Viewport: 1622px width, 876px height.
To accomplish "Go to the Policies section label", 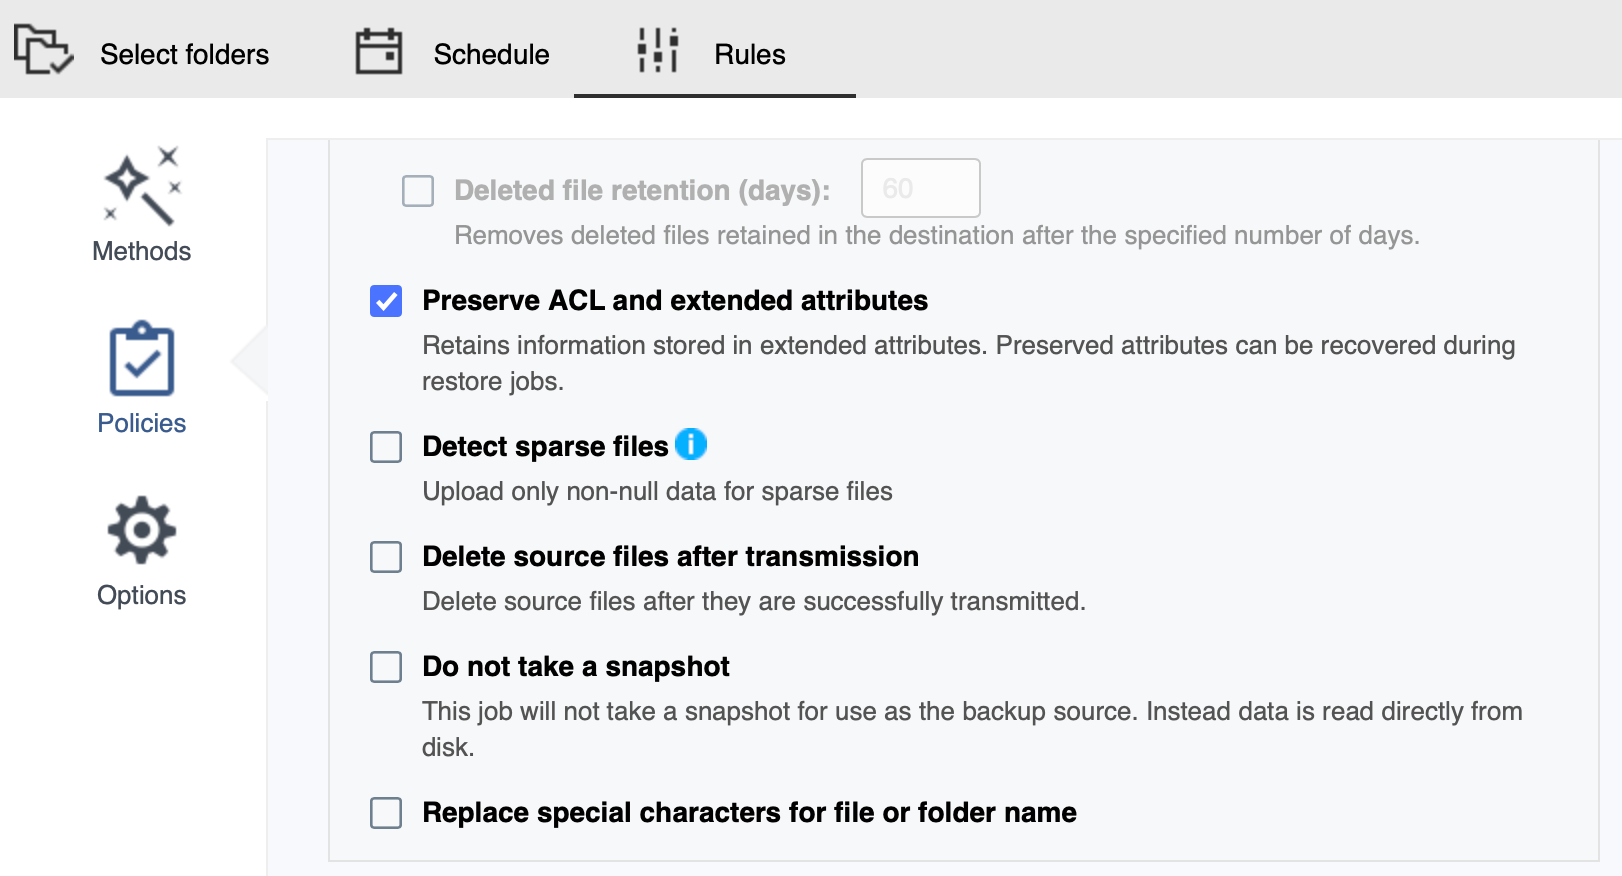I will click(x=142, y=423).
